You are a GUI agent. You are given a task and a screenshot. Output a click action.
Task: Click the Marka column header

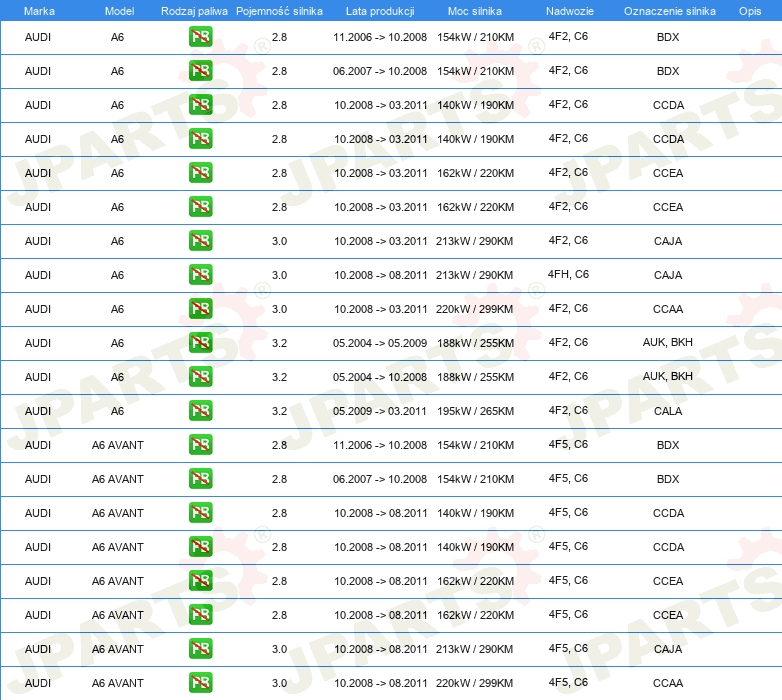pyautogui.click(x=39, y=11)
